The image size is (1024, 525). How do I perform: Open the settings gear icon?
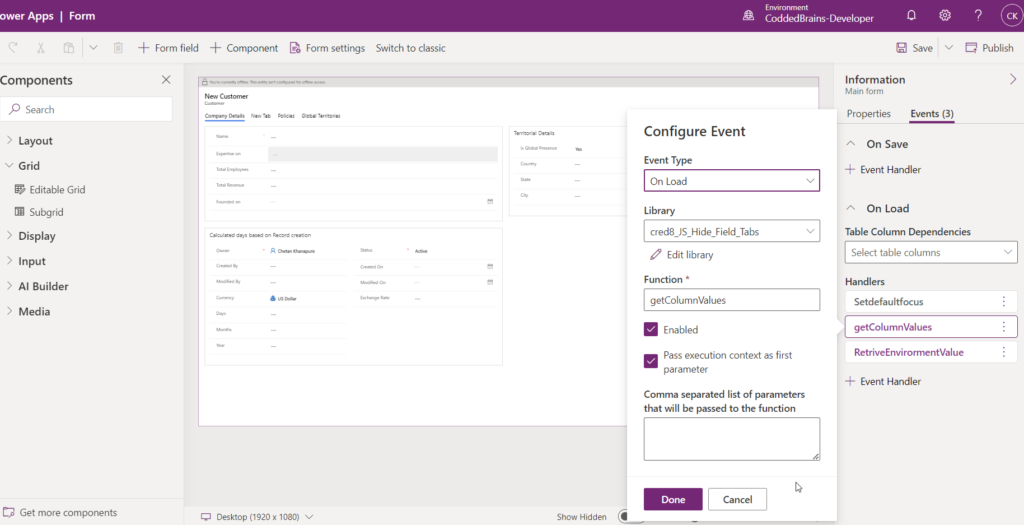click(x=944, y=15)
